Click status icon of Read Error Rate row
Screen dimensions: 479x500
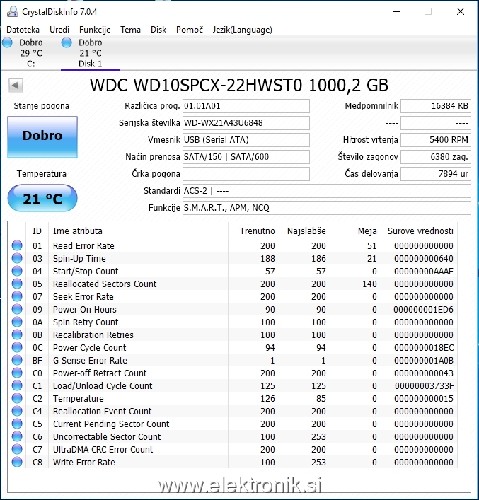pyautogui.click(x=17, y=245)
